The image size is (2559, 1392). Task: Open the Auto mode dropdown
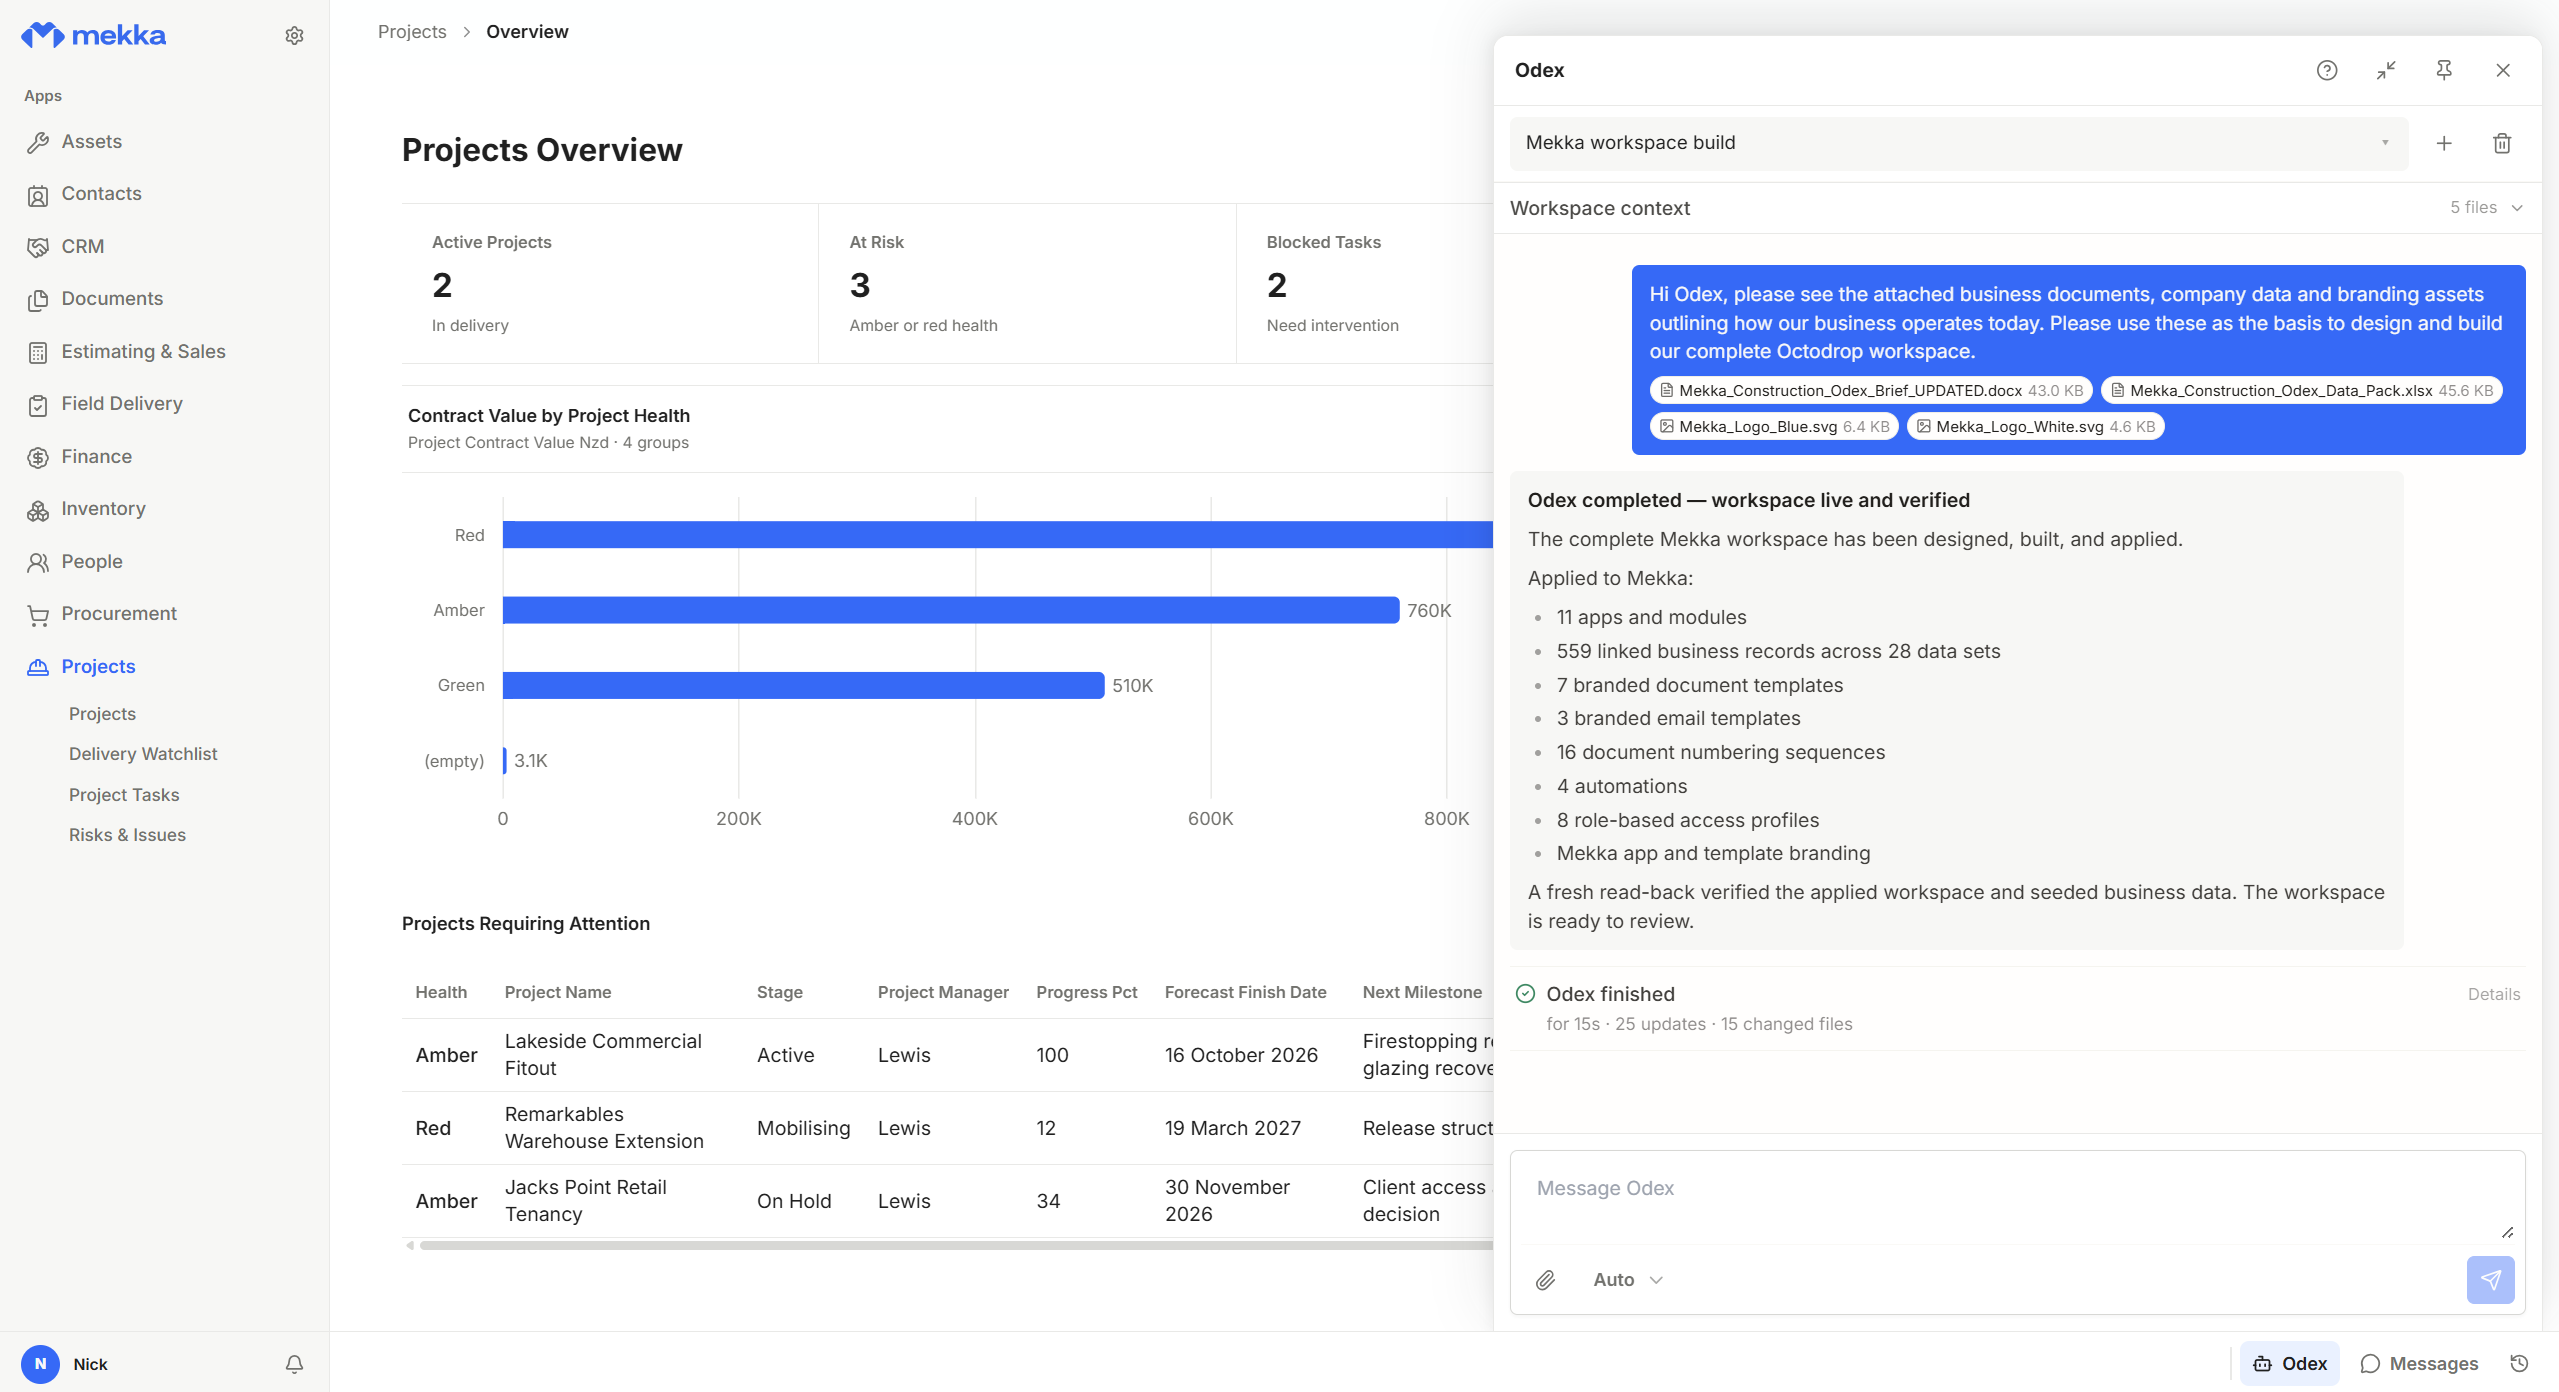(1627, 1280)
